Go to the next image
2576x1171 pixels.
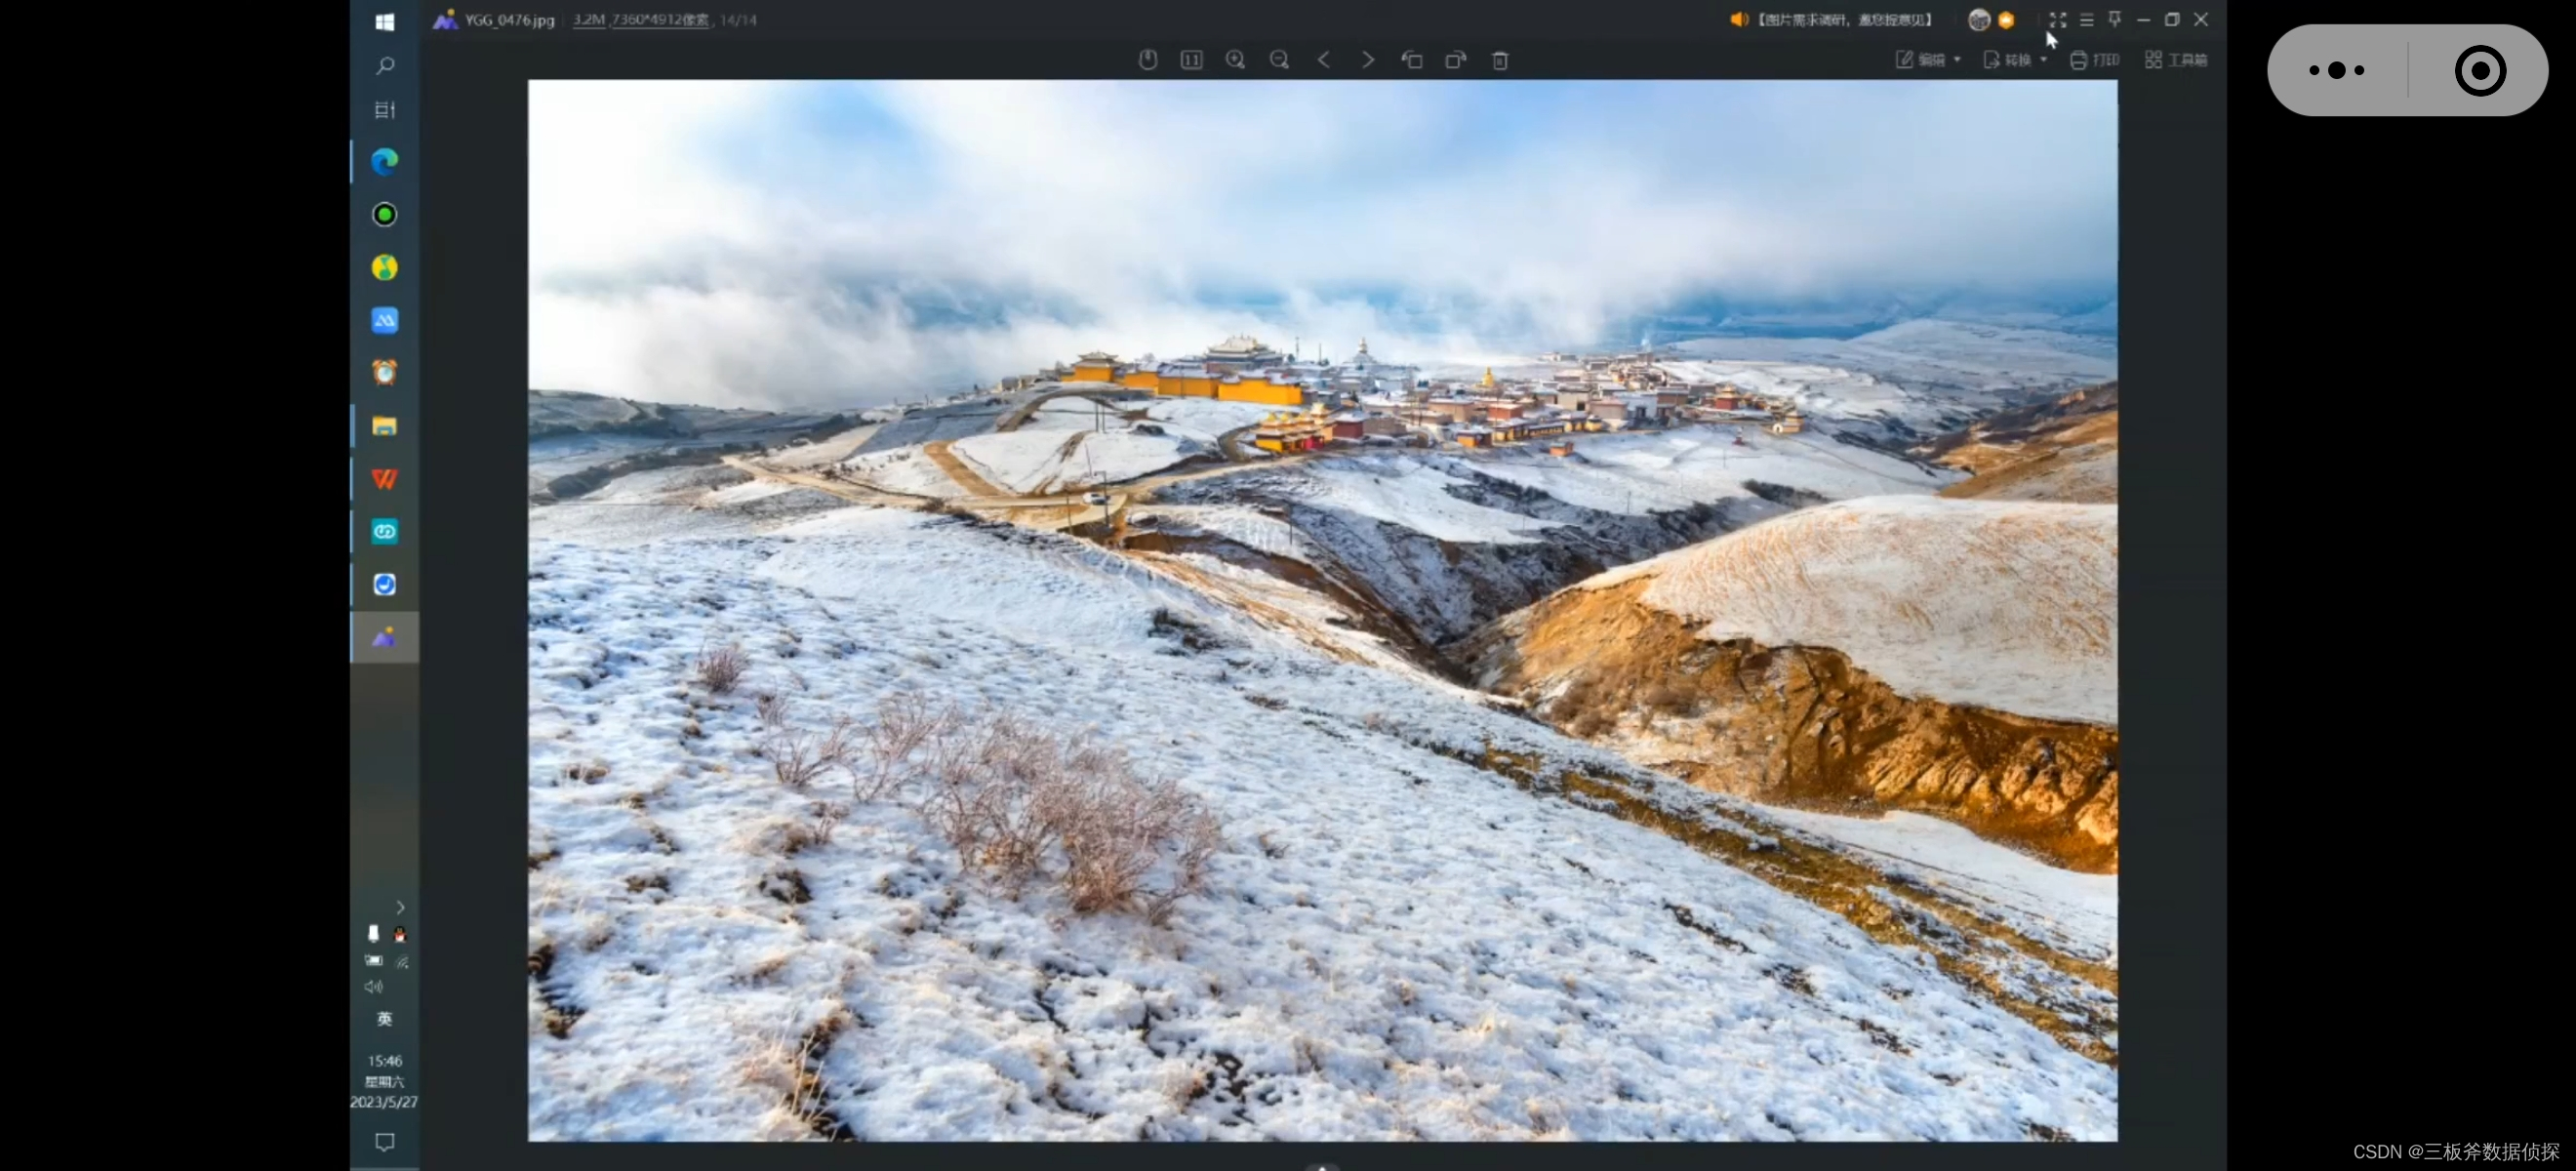(x=1367, y=60)
